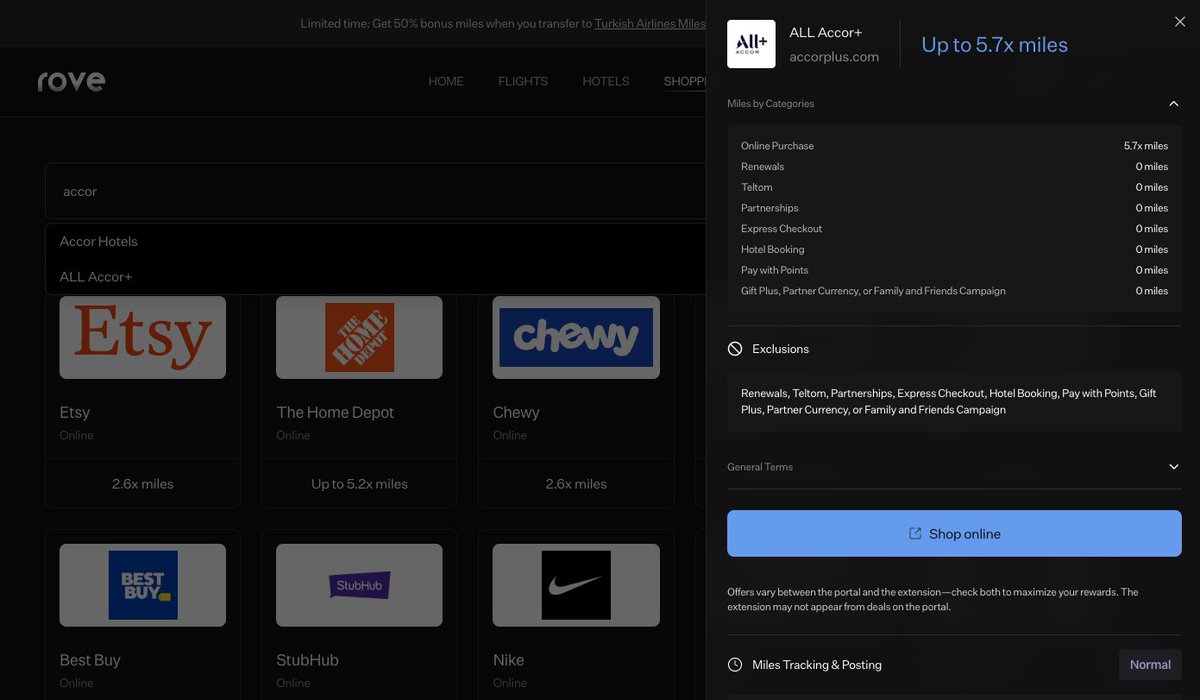Open the Best Buy logo thumbnail
This screenshot has width=1200, height=700.
click(x=142, y=585)
